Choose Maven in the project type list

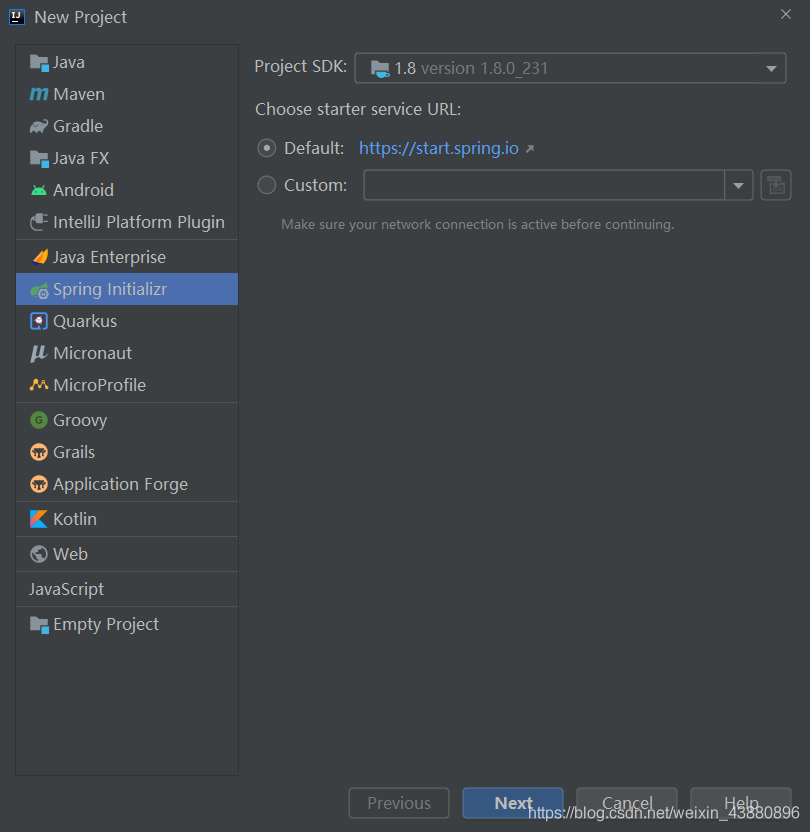coord(127,94)
